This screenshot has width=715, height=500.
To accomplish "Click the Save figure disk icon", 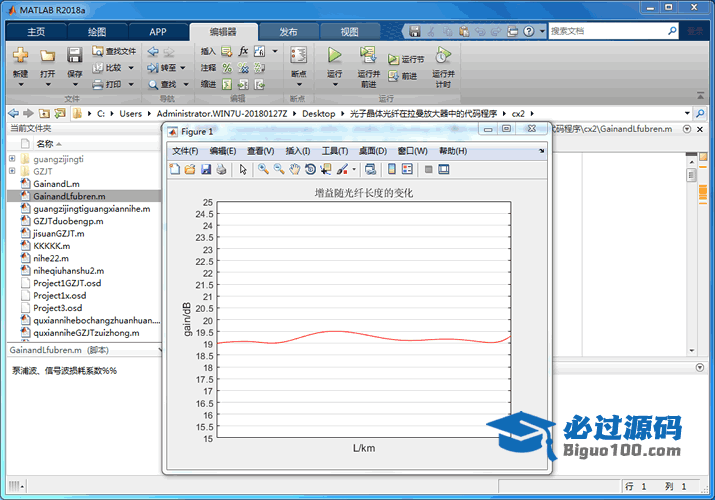I will (206, 170).
